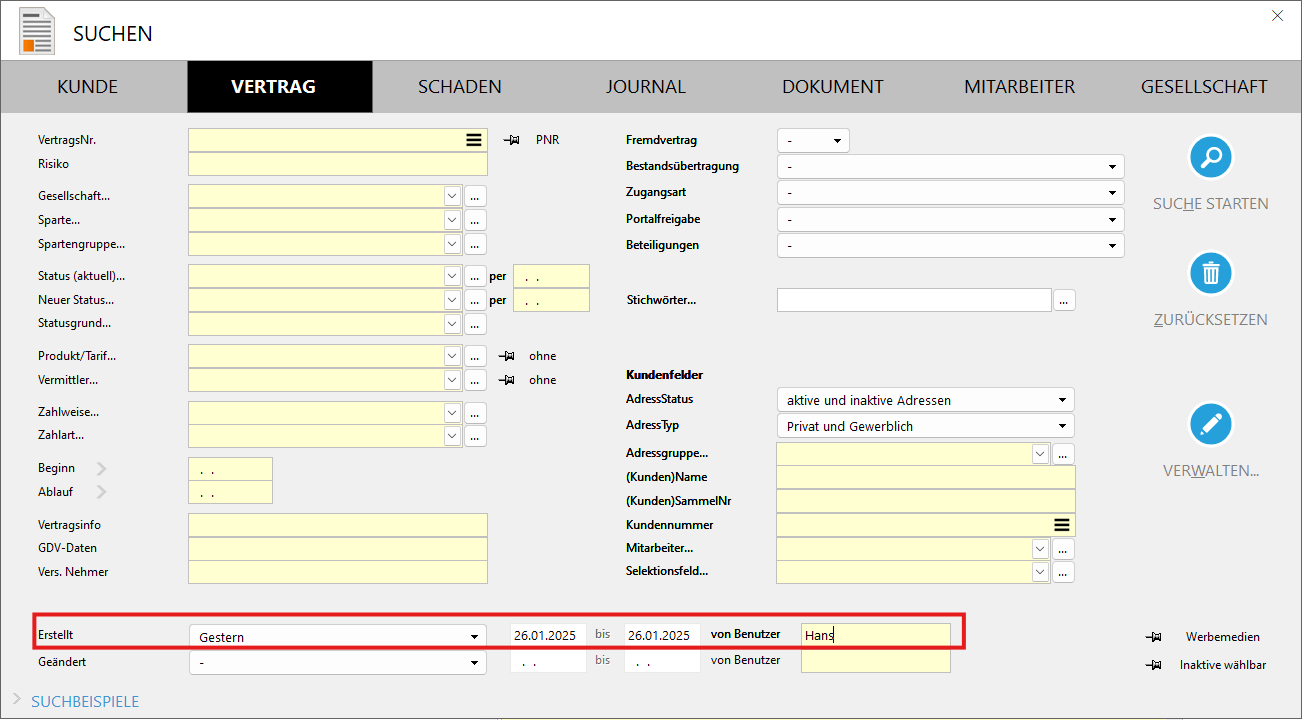Toggle the 'ohne' pin for Produkt/Tarif
Image resolution: width=1302 pixels, height=720 pixels.
(509, 356)
